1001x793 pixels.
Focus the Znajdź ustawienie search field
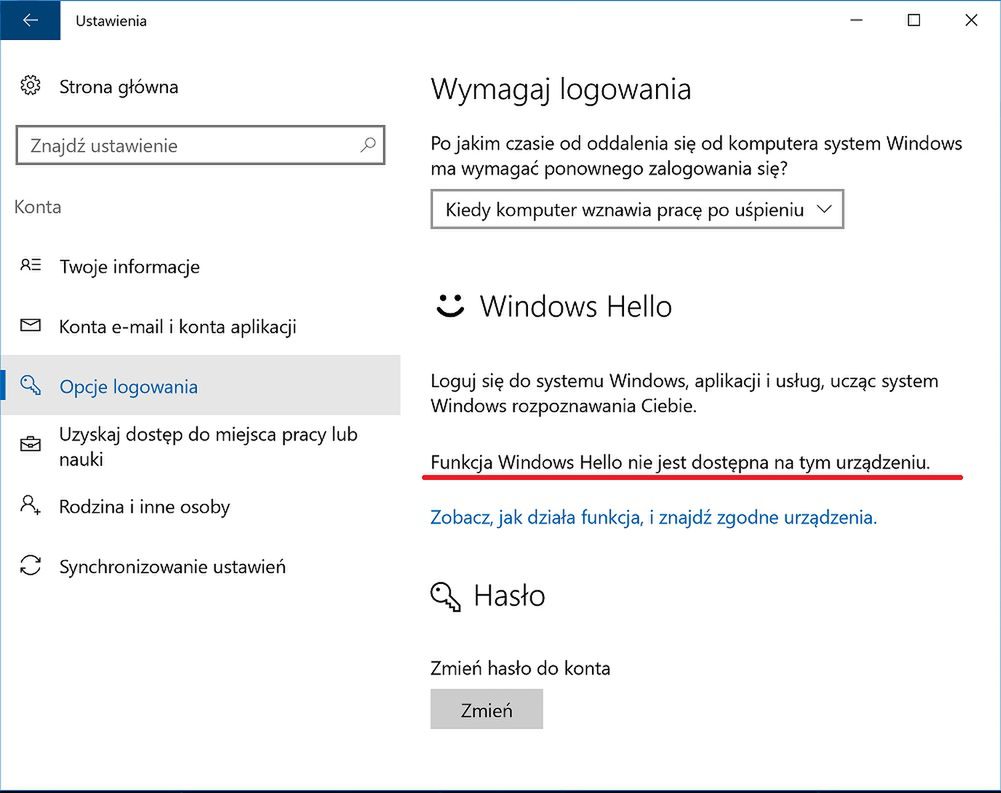click(200, 146)
